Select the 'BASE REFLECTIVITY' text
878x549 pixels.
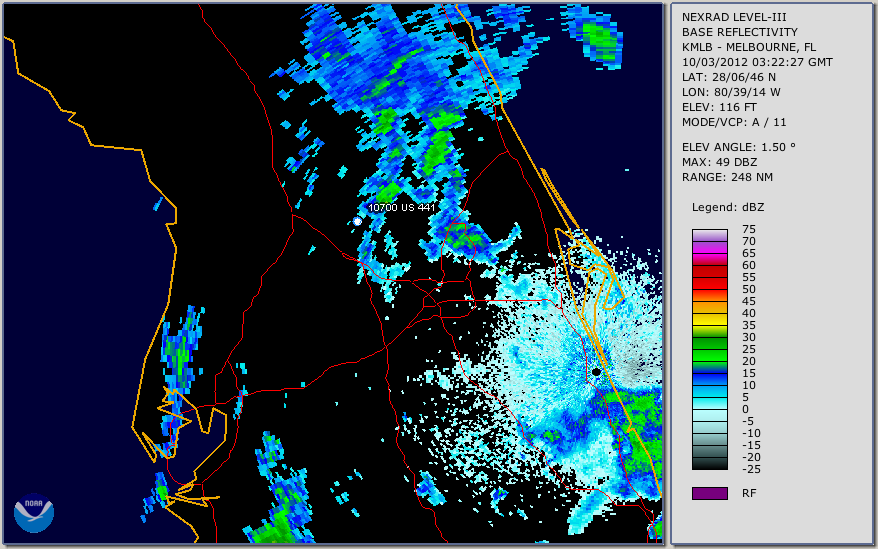click(x=740, y=32)
